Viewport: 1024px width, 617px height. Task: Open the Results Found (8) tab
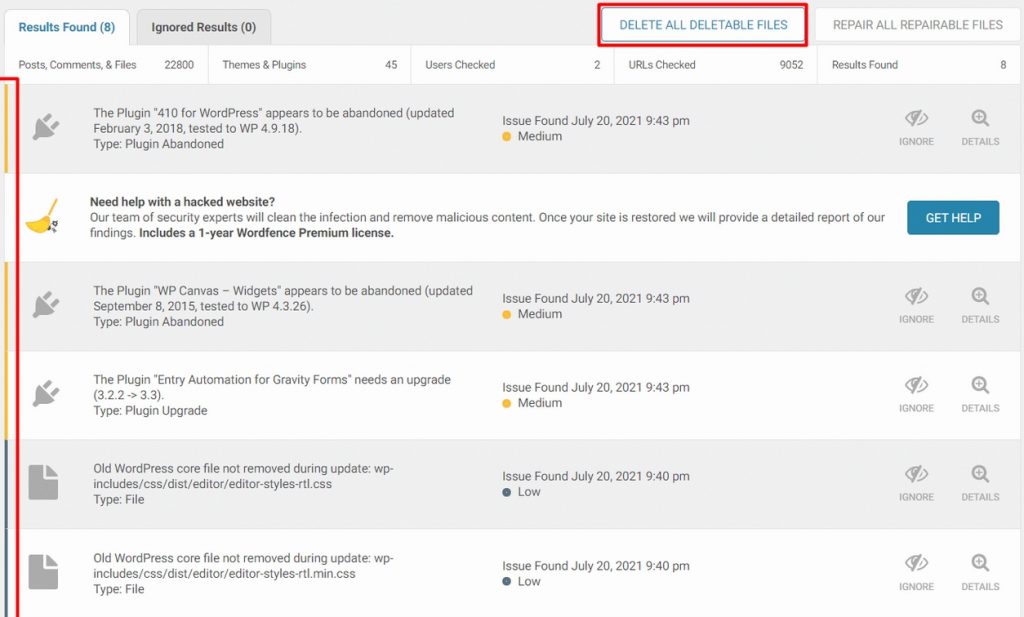coord(67,27)
